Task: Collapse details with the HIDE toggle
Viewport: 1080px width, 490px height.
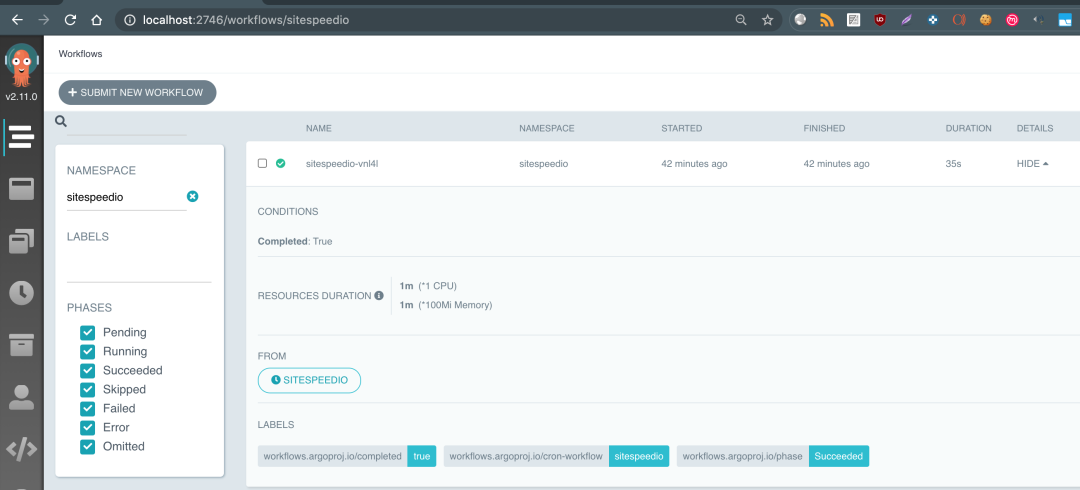Action: point(1032,163)
